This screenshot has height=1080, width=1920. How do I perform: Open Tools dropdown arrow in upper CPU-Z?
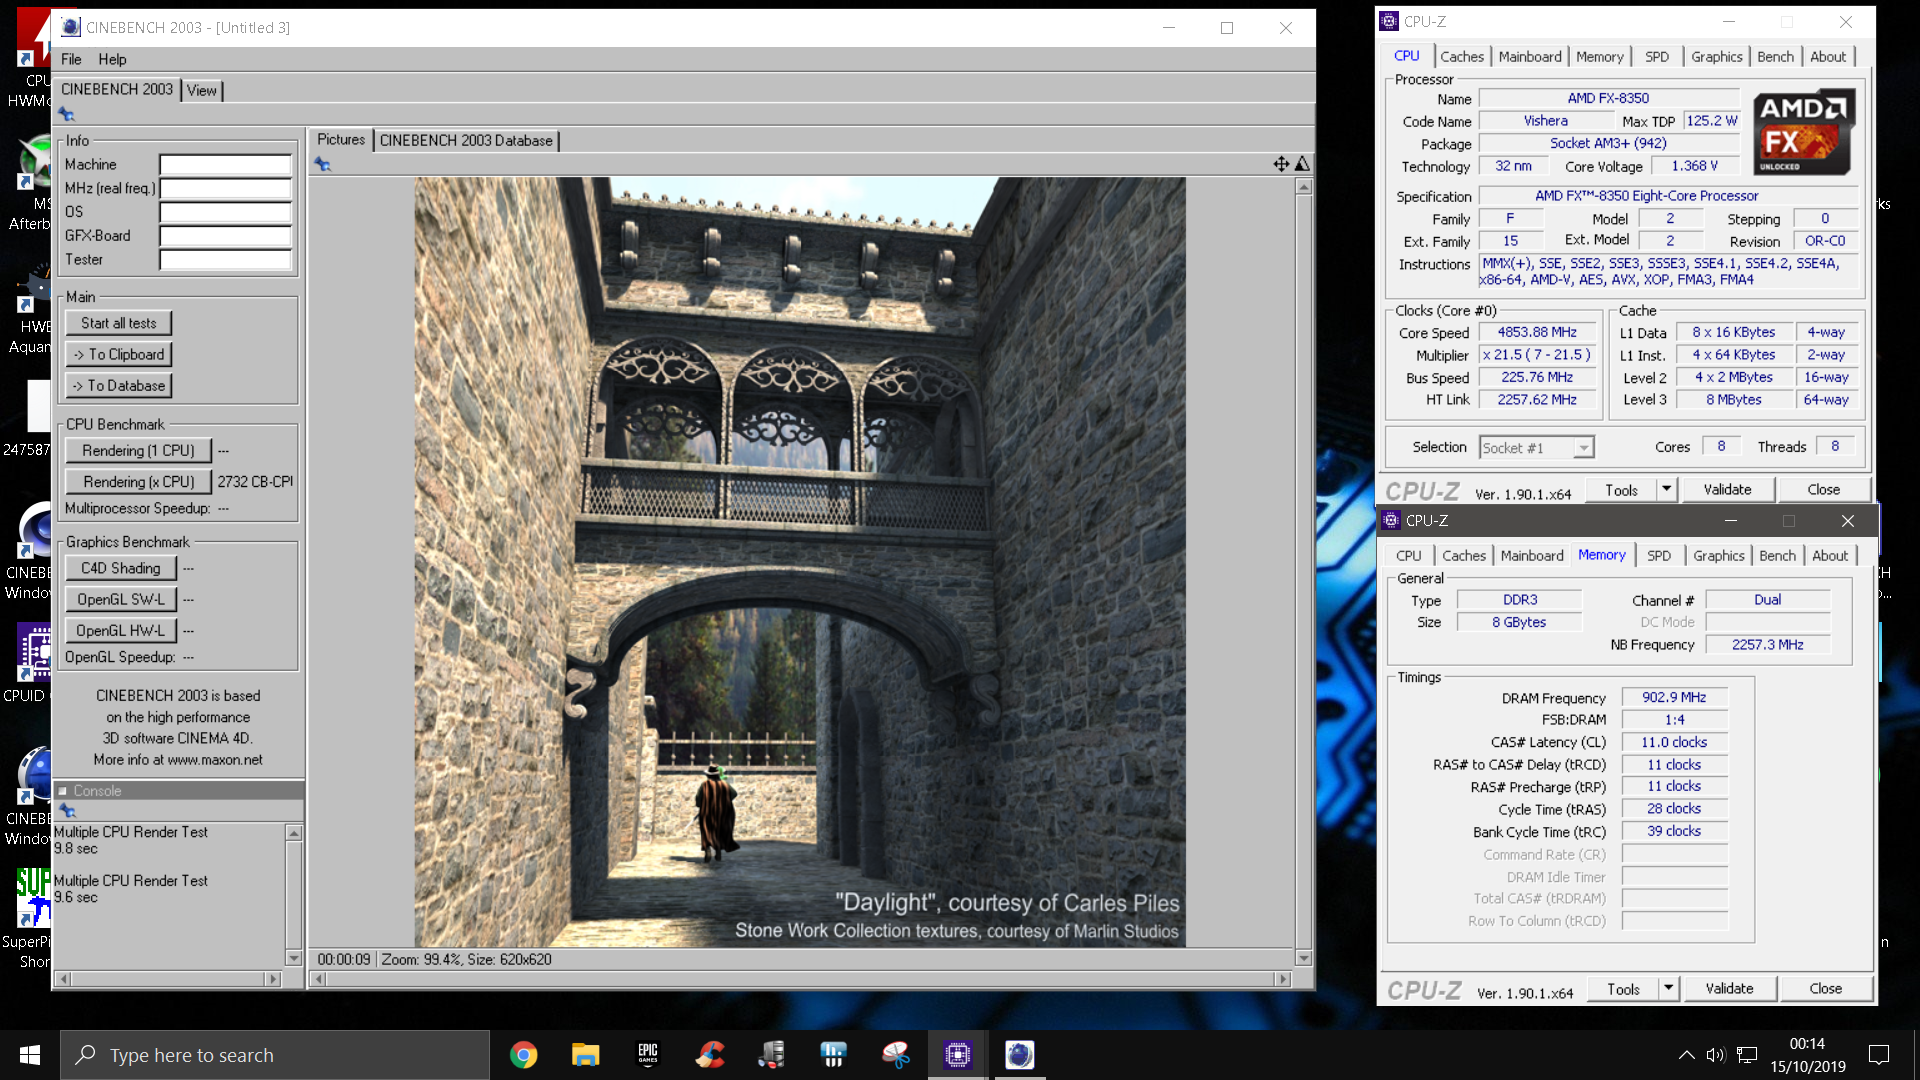pos(1666,489)
